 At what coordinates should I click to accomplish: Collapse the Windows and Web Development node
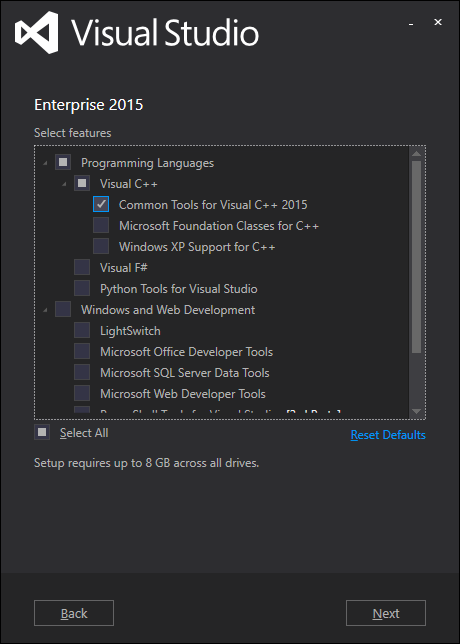45,310
